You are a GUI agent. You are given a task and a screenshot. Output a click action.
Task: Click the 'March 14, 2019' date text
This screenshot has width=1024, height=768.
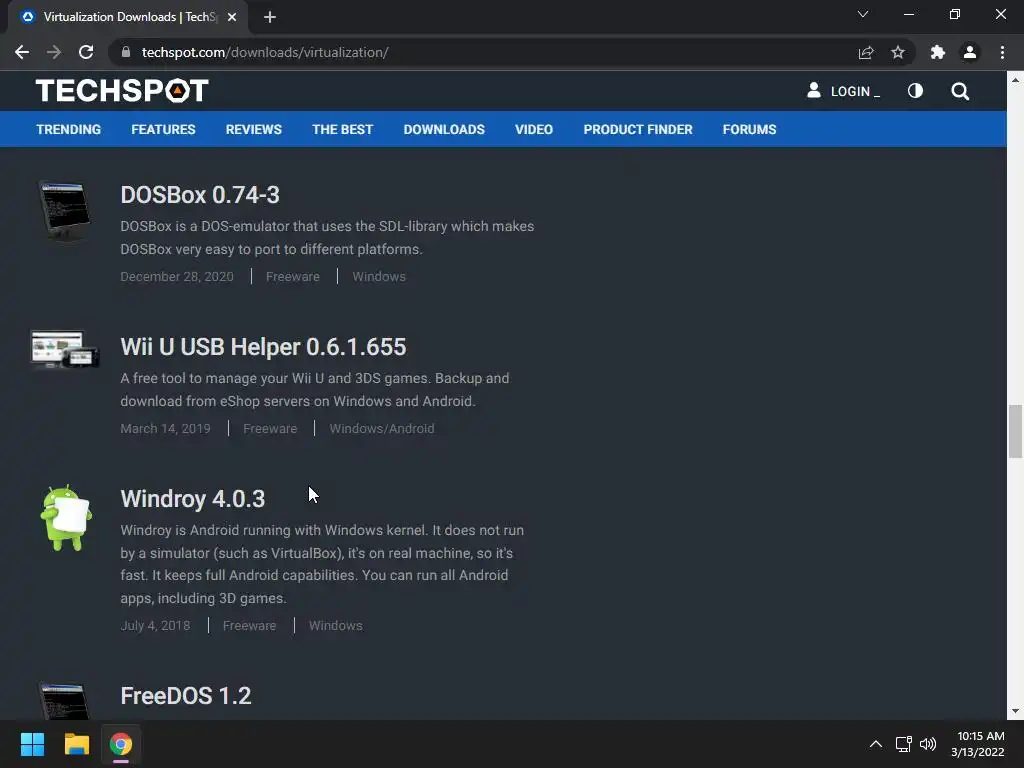165,428
